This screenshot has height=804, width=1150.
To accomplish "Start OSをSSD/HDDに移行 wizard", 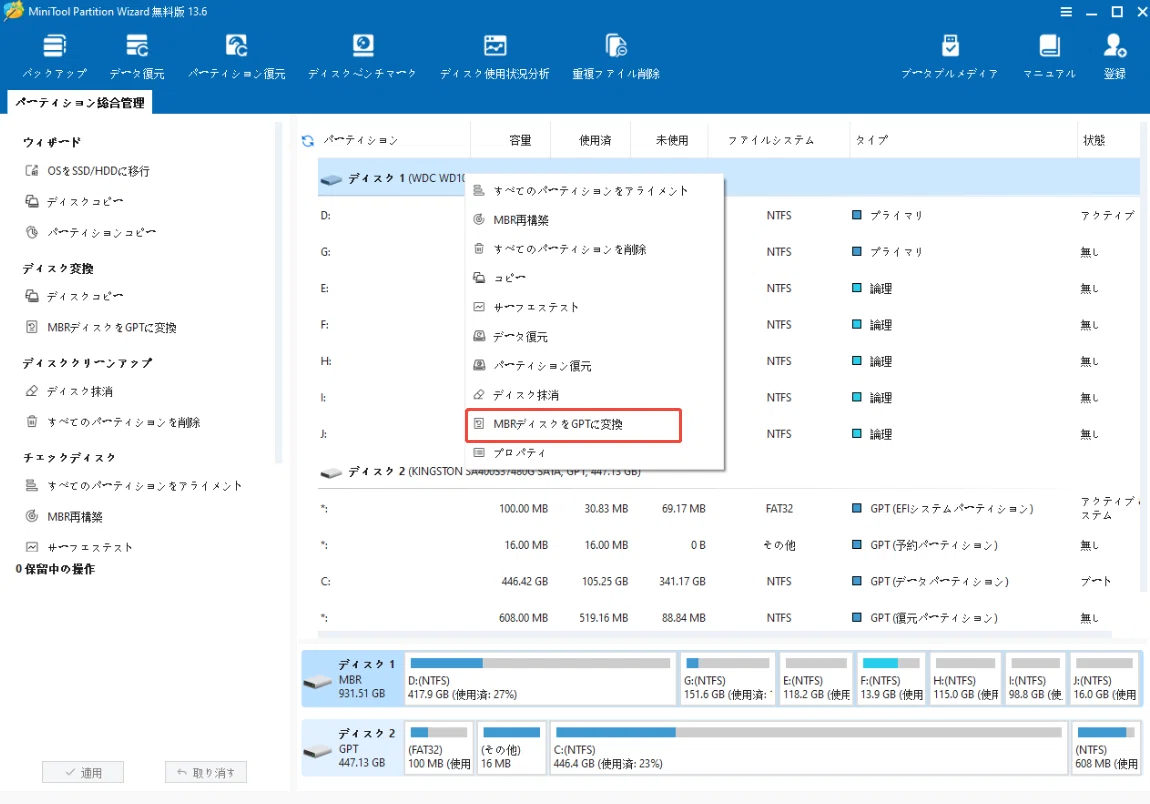I will tap(88, 171).
